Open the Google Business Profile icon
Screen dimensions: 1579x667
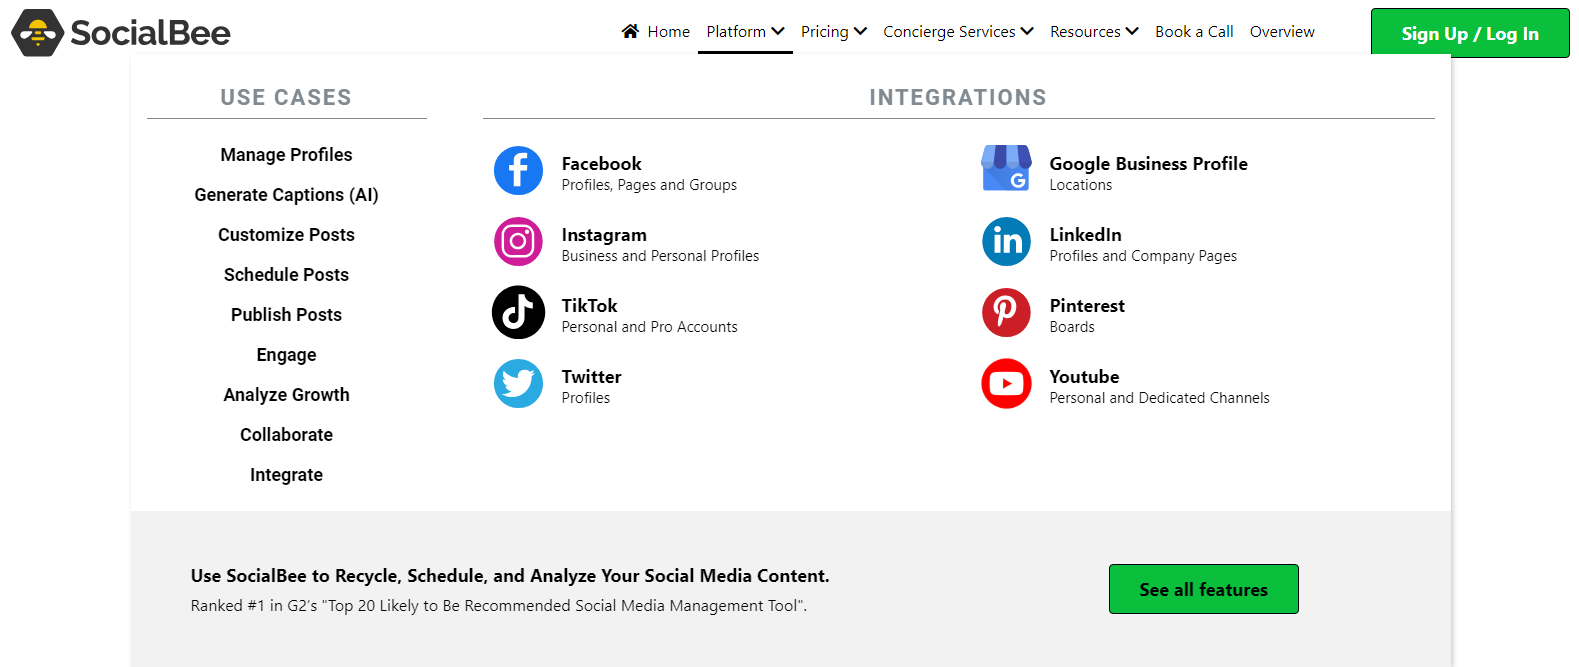[x=1006, y=169]
